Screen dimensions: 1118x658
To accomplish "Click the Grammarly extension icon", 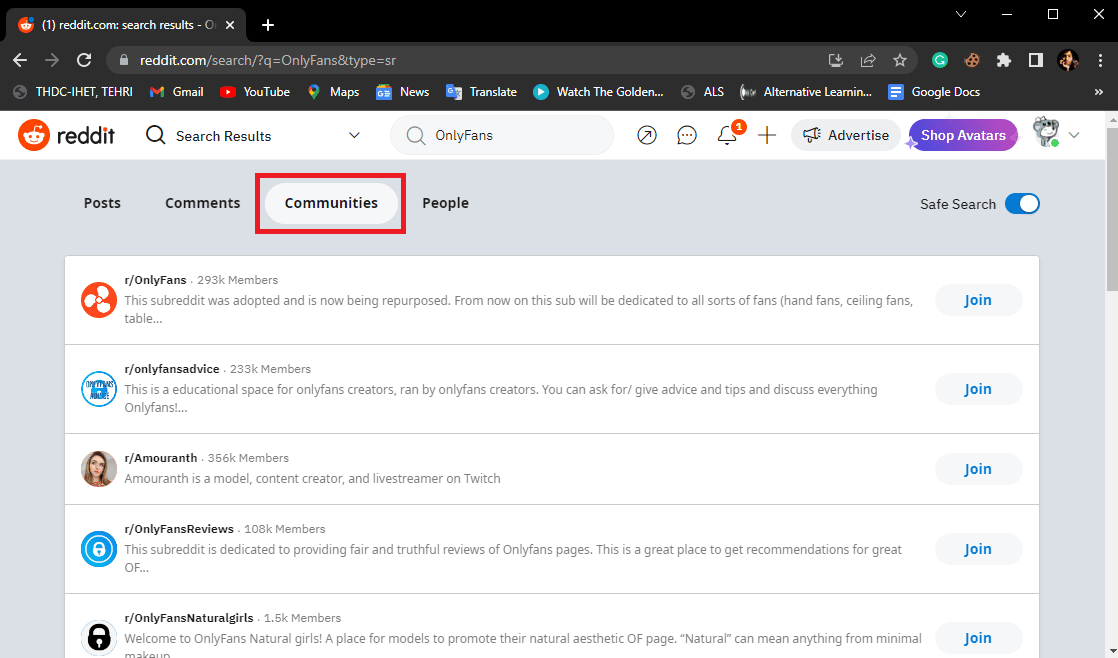I will pos(939,60).
